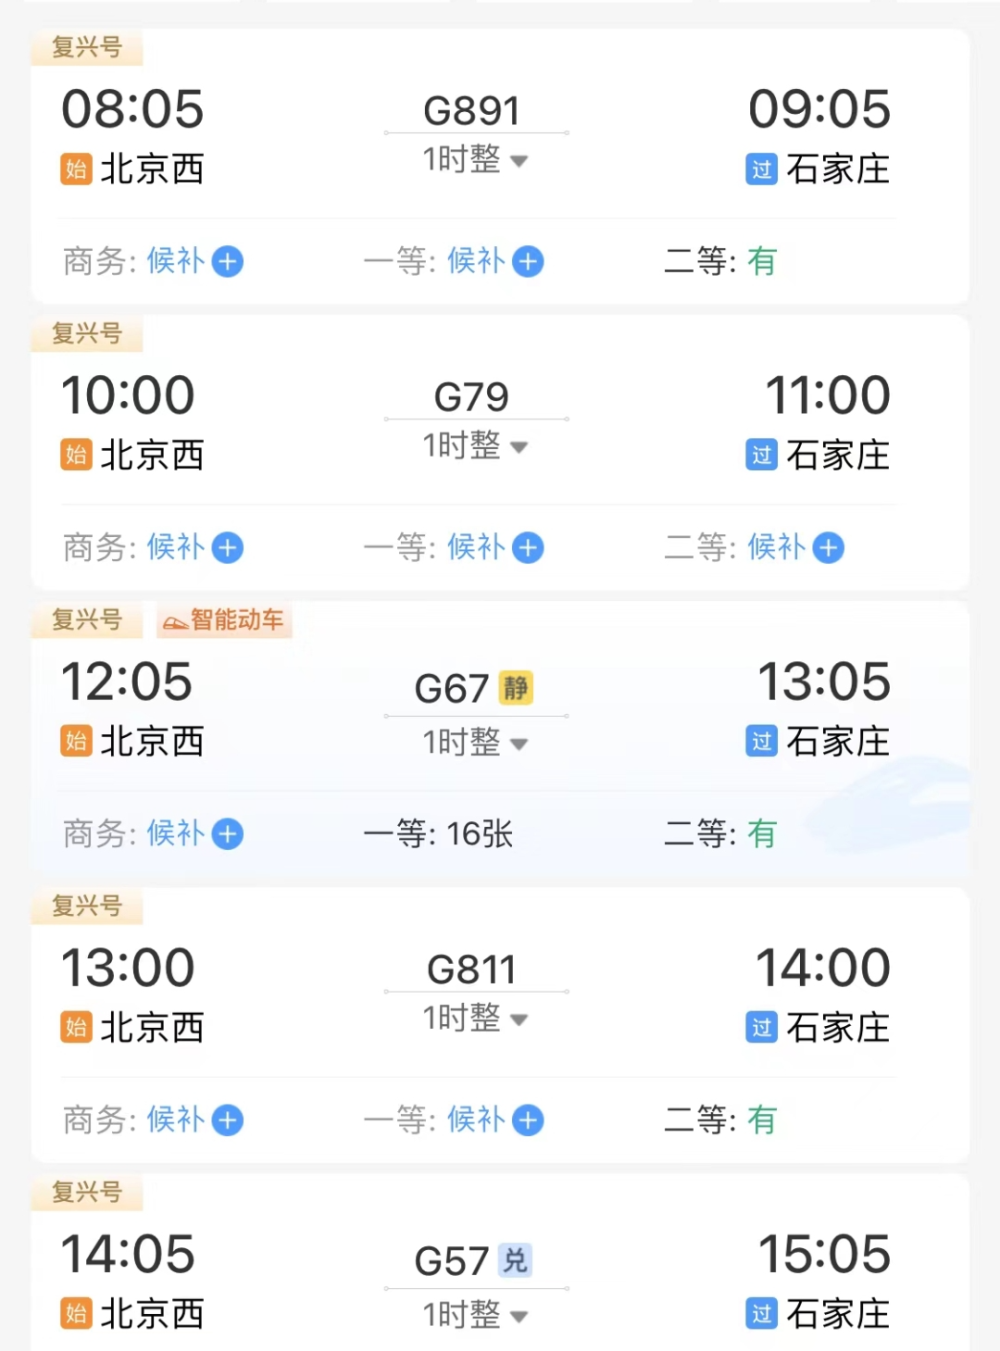Expand the G811 1时整 duration arrow
This screenshot has height=1351, width=1000.
(519, 1020)
